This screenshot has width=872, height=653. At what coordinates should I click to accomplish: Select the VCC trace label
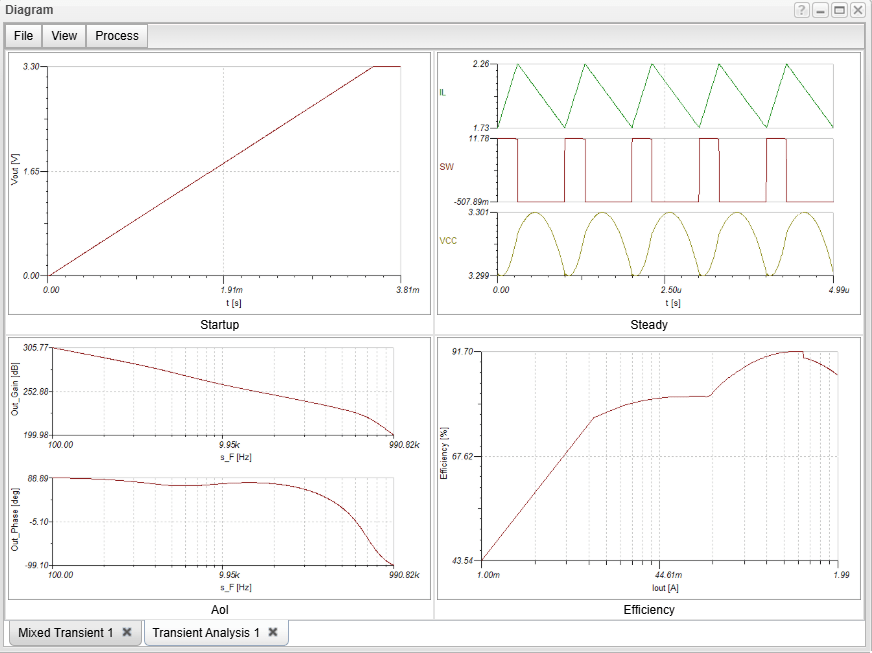click(x=449, y=241)
